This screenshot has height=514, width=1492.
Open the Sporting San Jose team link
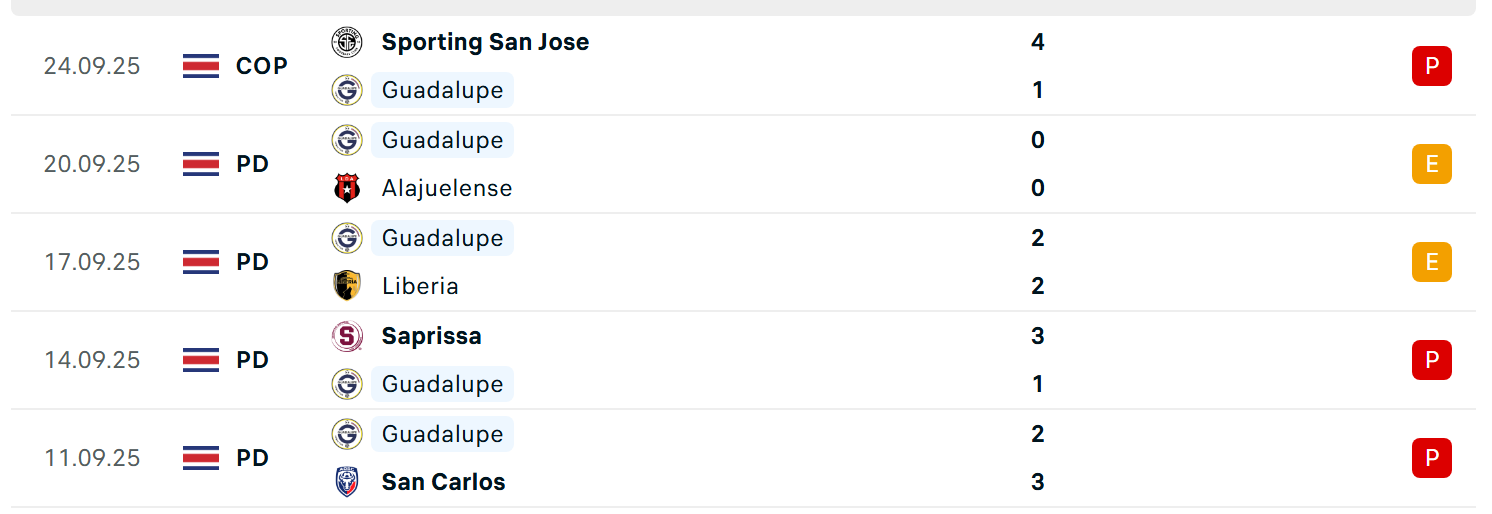pos(485,42)
